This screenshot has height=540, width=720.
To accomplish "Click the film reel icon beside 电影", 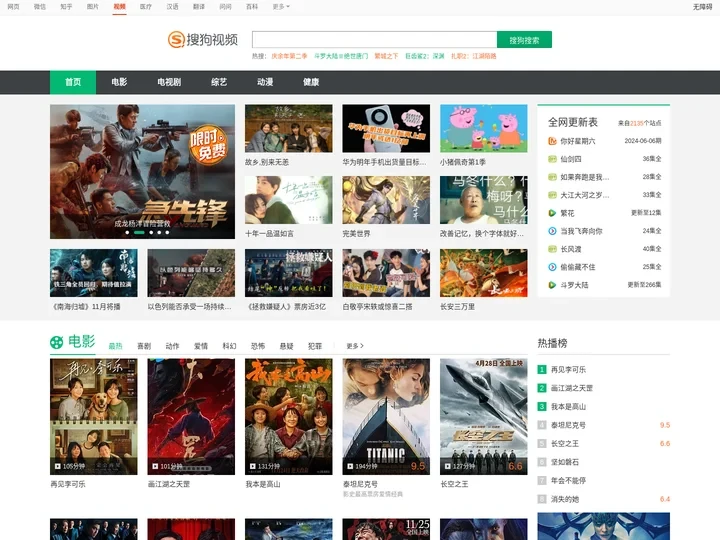I will click(x=56, y=342).
